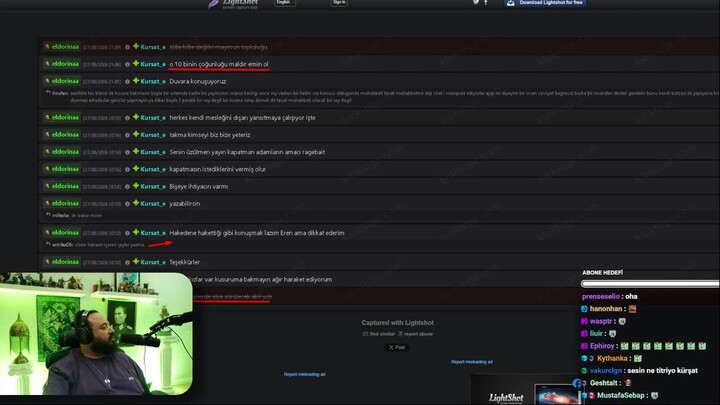The image size is (720, 405).
Task: Click the streamer webcam overlay
Action: point(96,334)
